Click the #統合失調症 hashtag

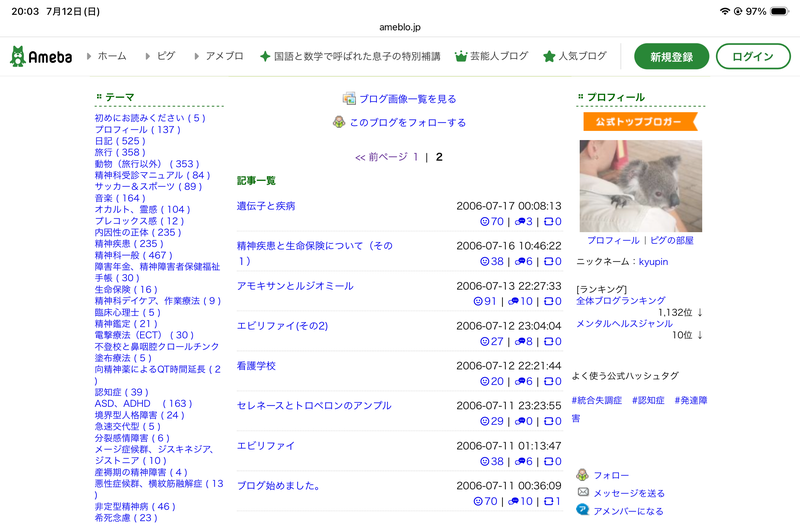click(597, 401)
